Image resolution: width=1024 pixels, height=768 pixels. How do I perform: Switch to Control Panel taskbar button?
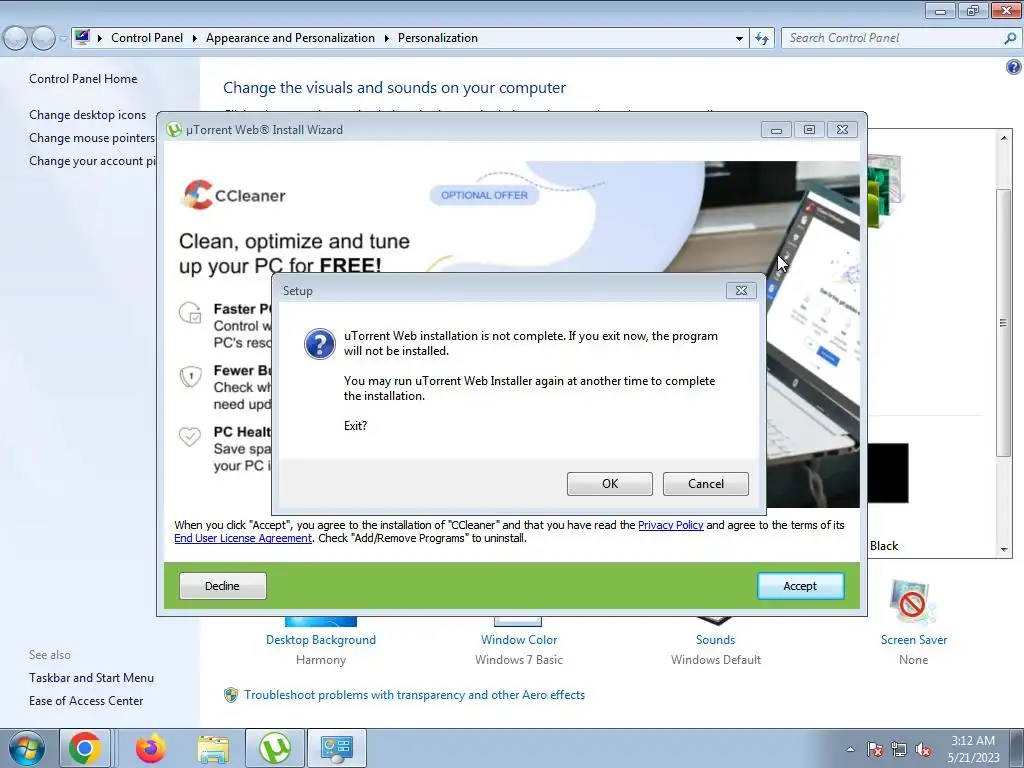click(x=337, y=748)
